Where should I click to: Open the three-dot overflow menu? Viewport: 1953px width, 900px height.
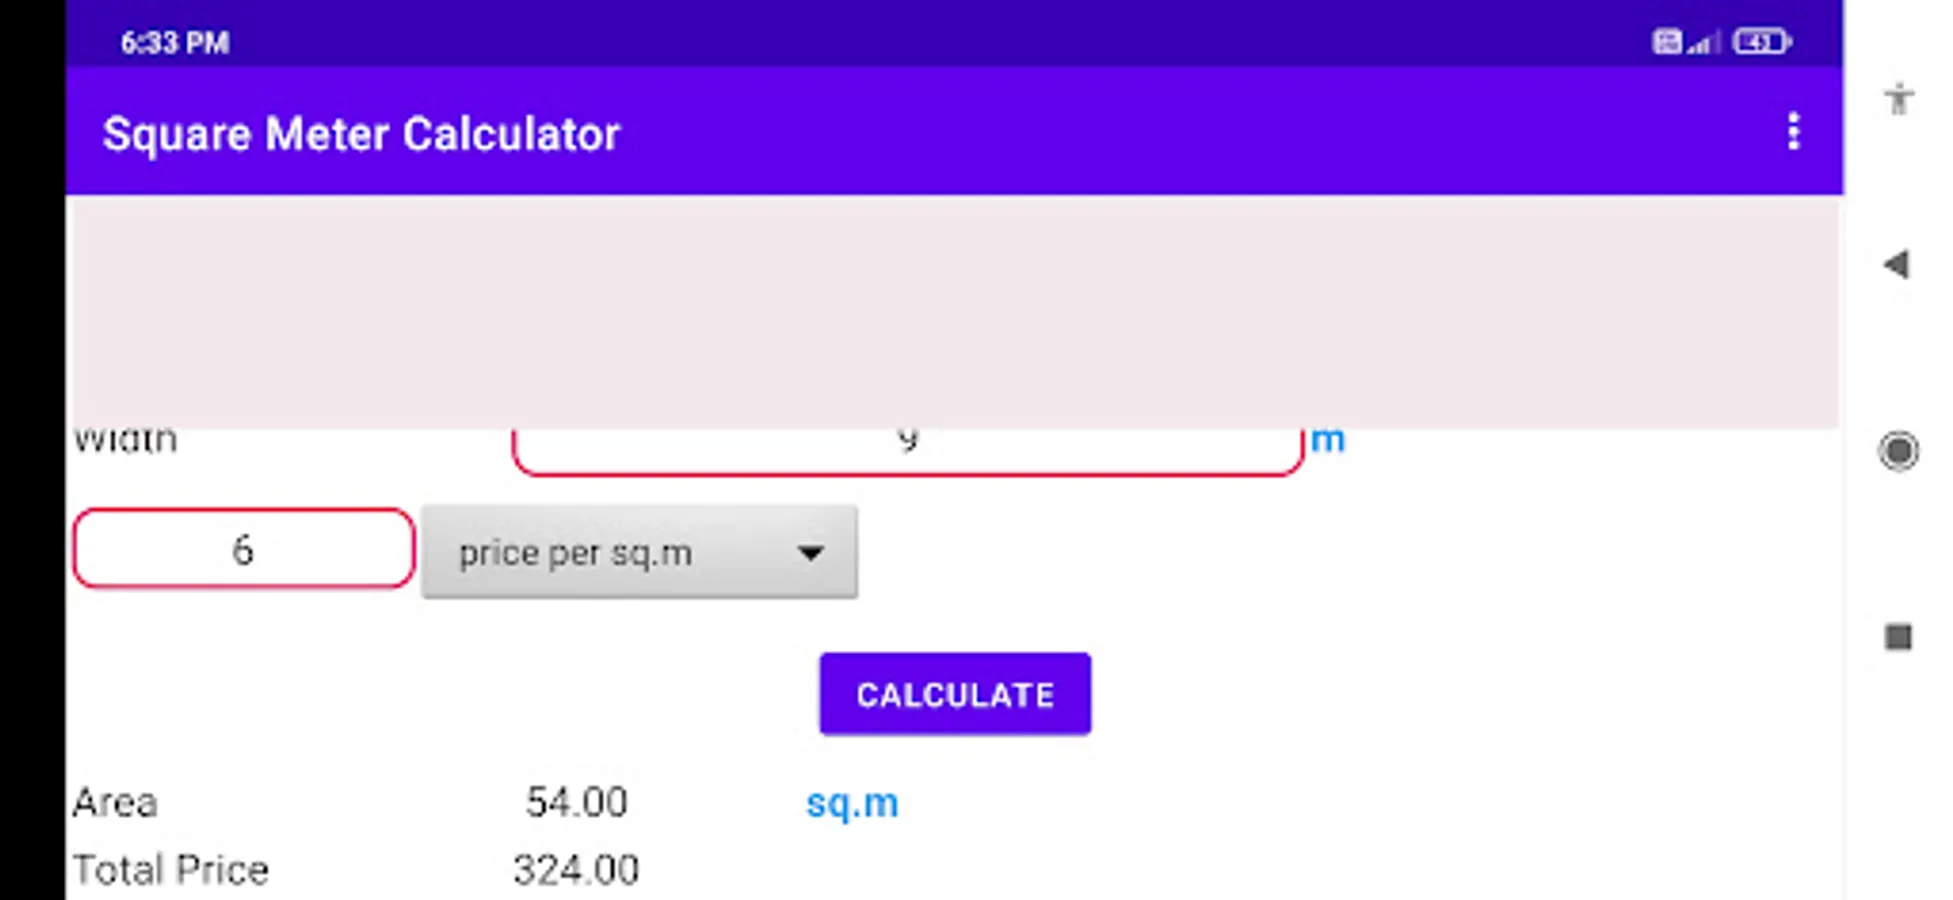[1793, 132]
